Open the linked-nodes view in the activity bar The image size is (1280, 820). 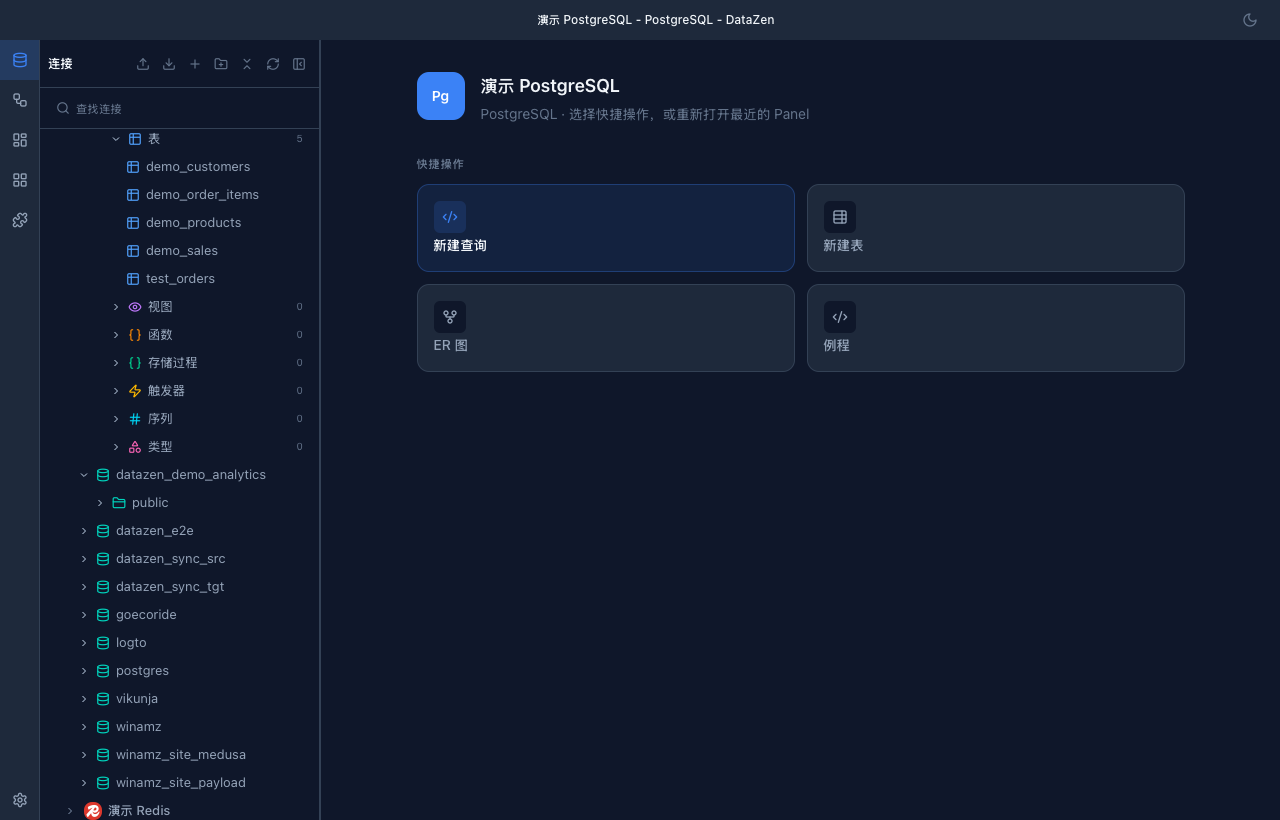(x=20, y=100)
